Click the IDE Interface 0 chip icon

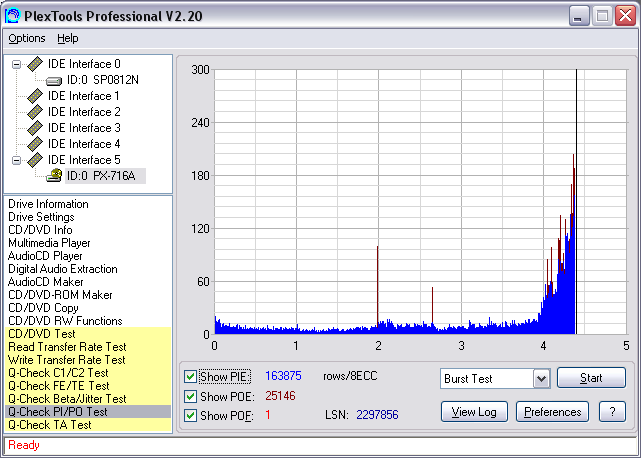click(x=35, y=64)
